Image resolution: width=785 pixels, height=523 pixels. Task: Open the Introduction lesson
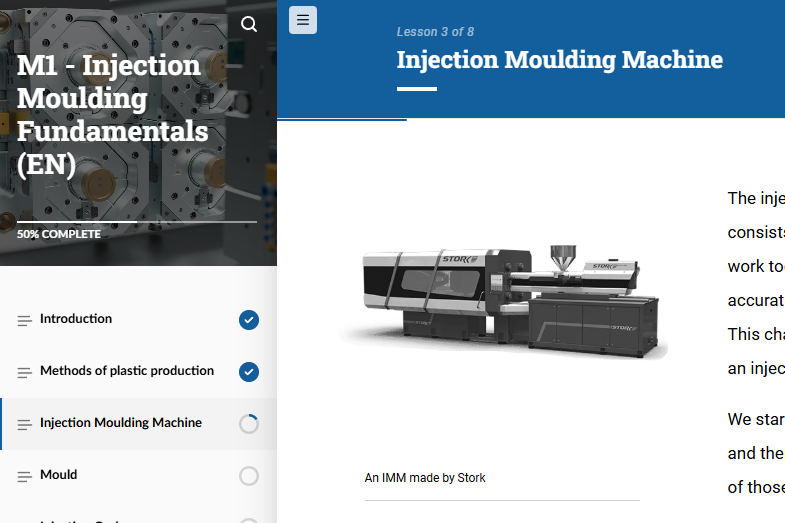click(x=76, y=319)
